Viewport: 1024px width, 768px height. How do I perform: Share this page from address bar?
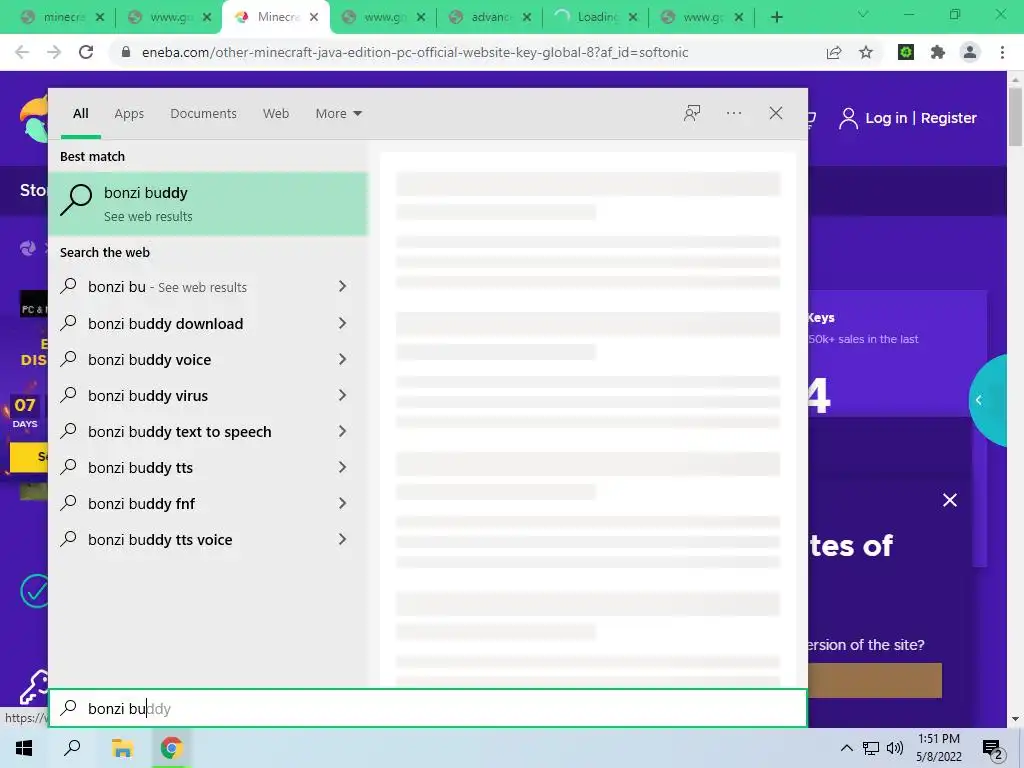pos(834,52)
